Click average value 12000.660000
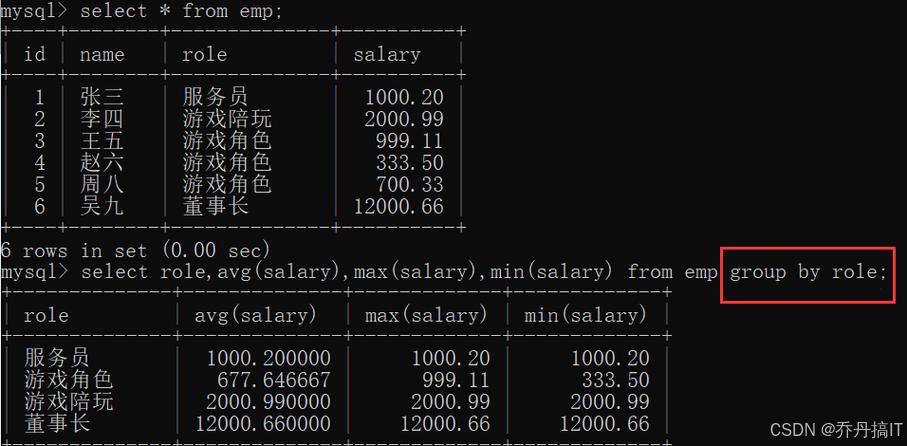The image size is (907, 446). tap(263, 424)
